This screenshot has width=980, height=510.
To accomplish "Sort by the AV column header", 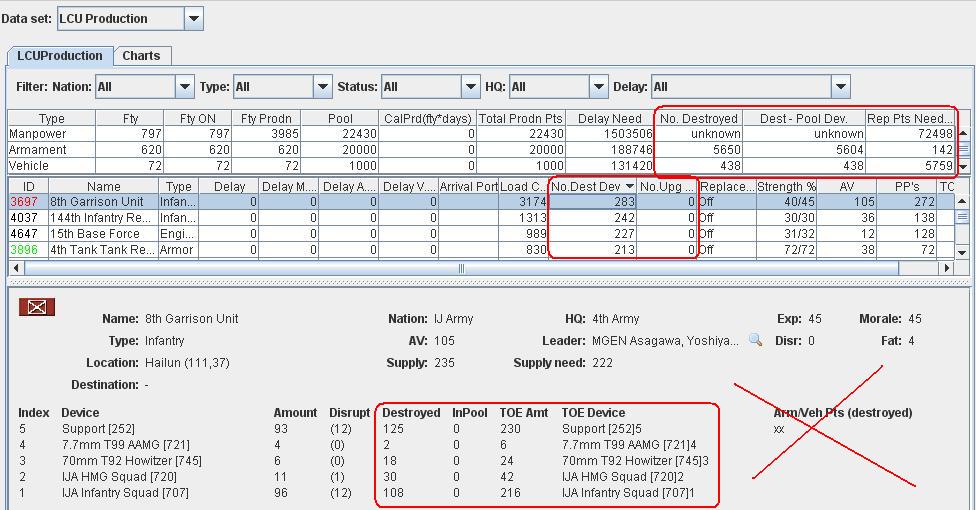I will (x=847, y=186).
